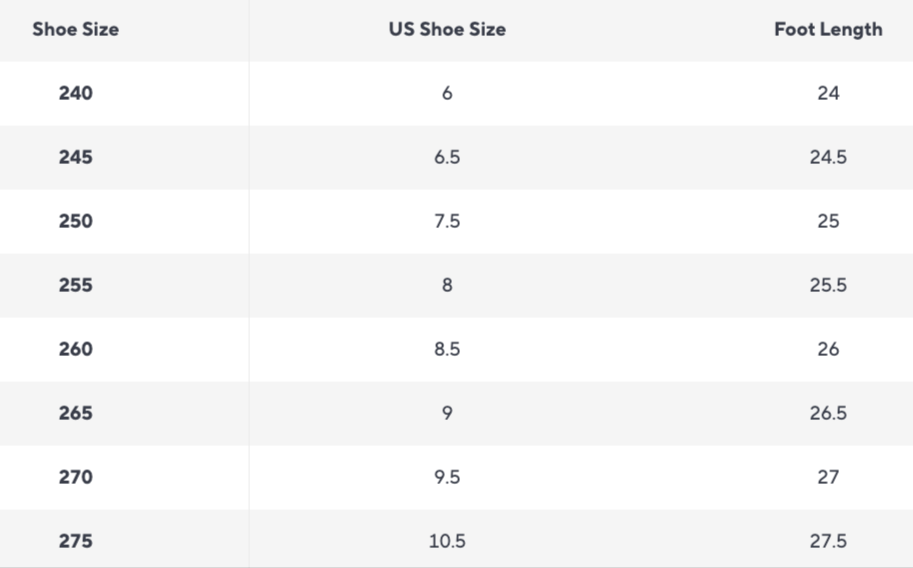Select the 260 shoe size cell
This screenshot has height=568, width=913.
(x=76, y=350)
